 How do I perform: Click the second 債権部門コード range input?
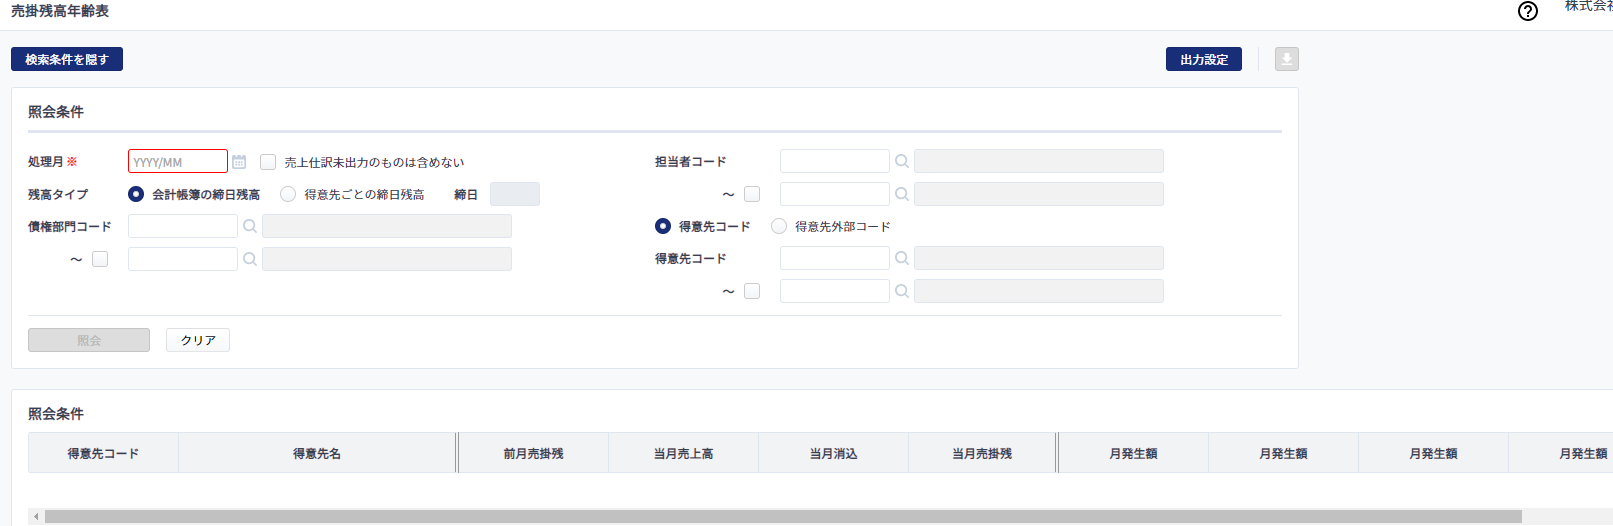183,259
